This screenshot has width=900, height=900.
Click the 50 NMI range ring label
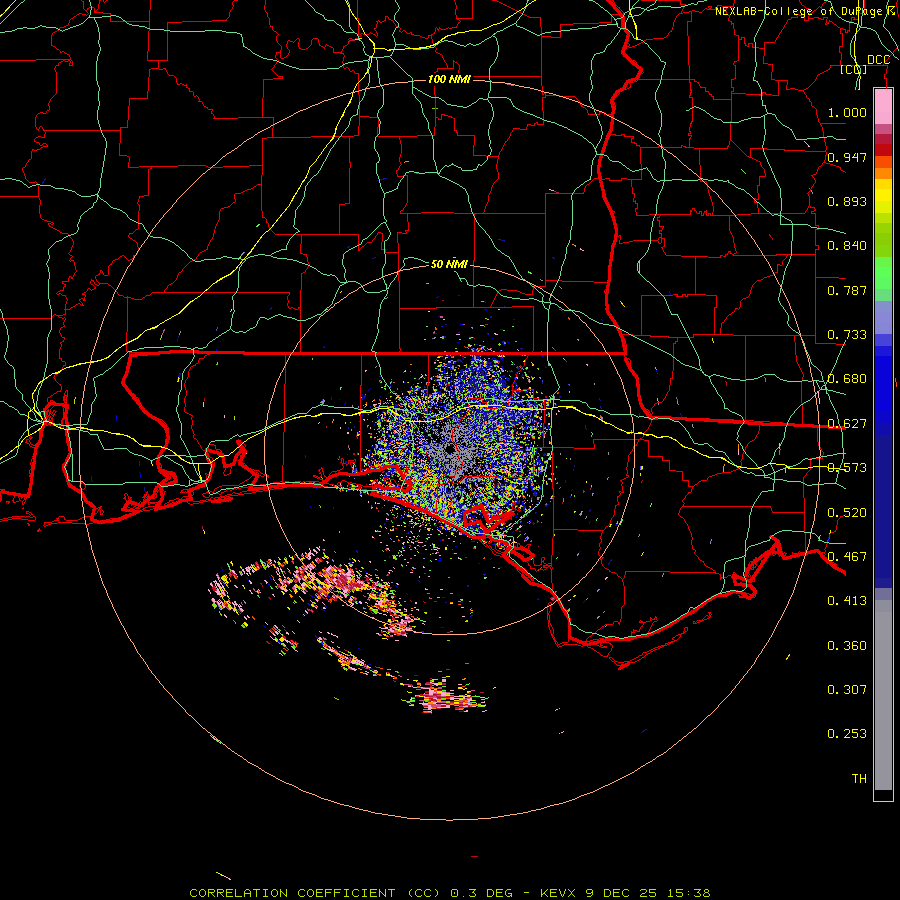pos(449,264)
